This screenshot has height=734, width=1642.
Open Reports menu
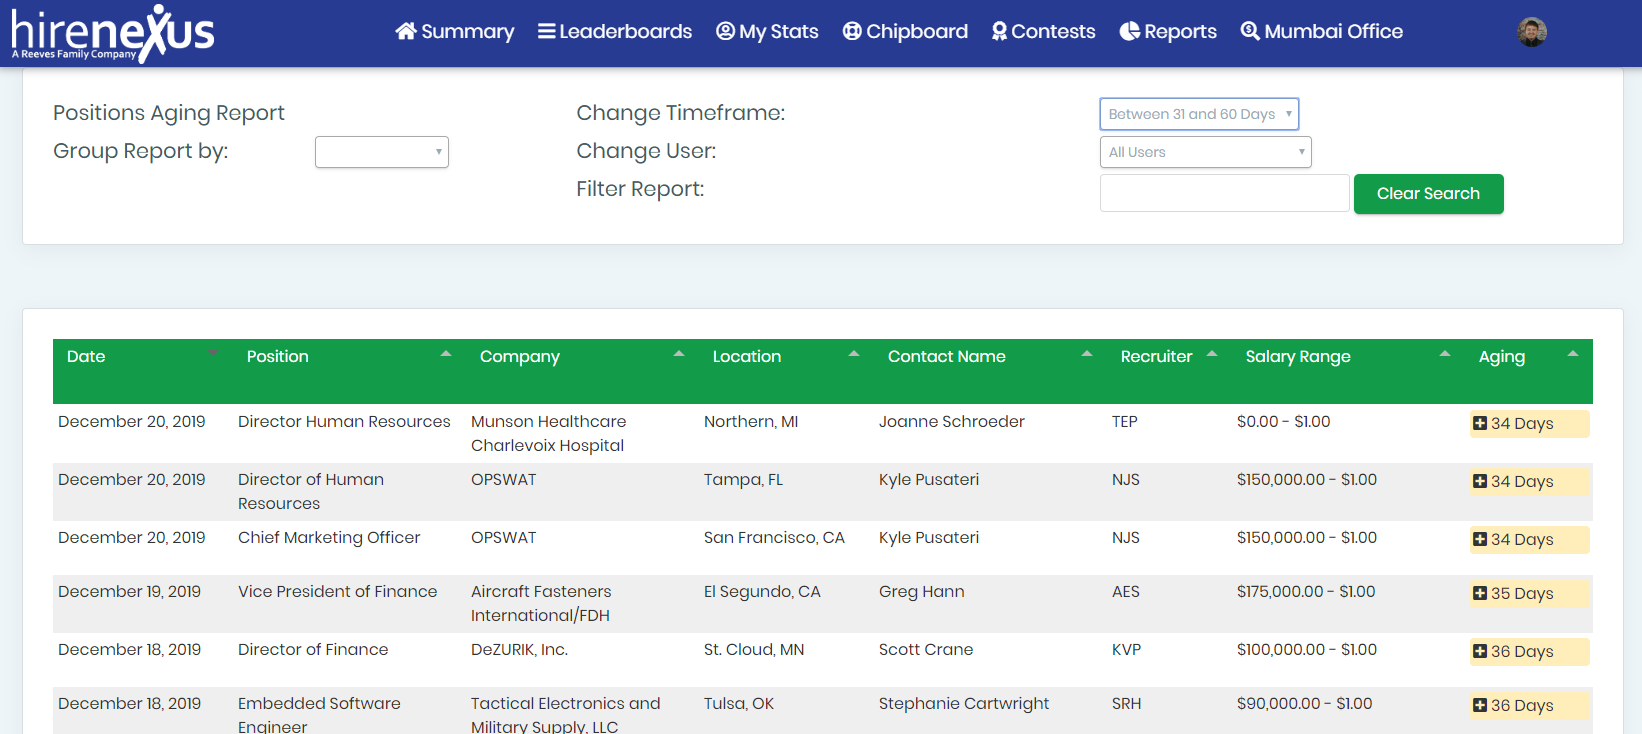click(x=1168, y=31)
